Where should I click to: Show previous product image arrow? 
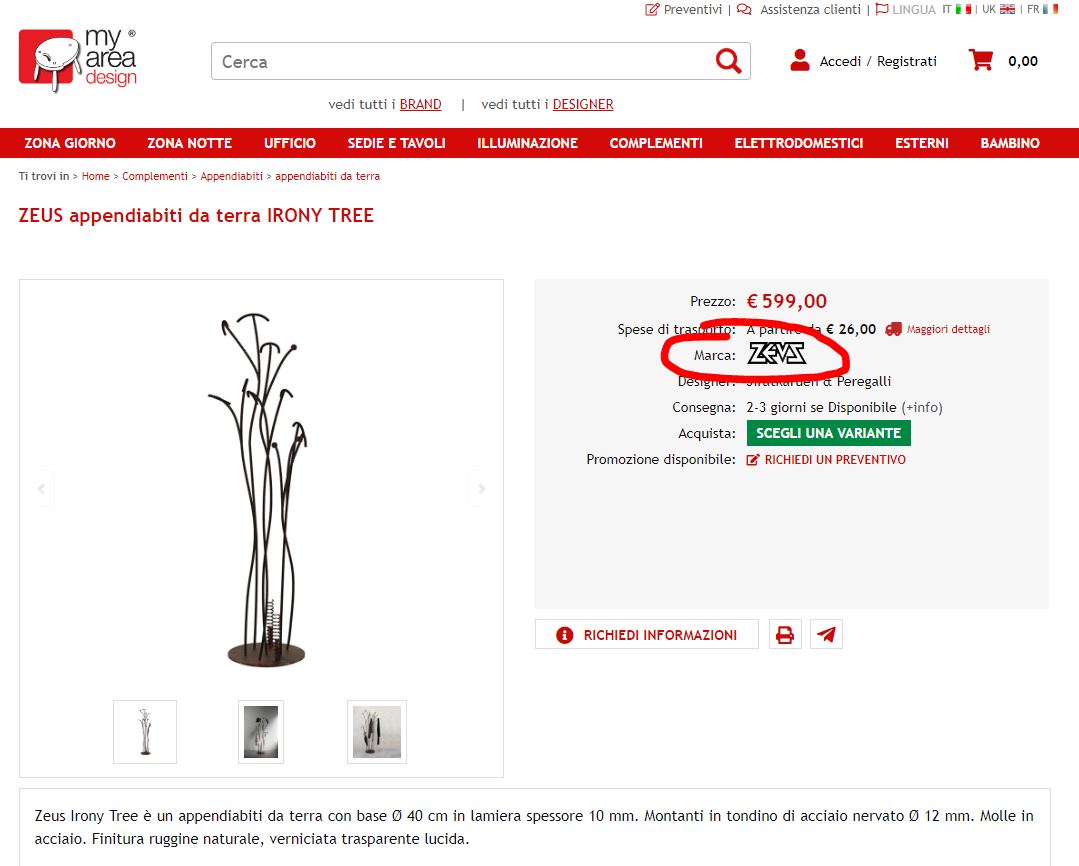point(41,489)
